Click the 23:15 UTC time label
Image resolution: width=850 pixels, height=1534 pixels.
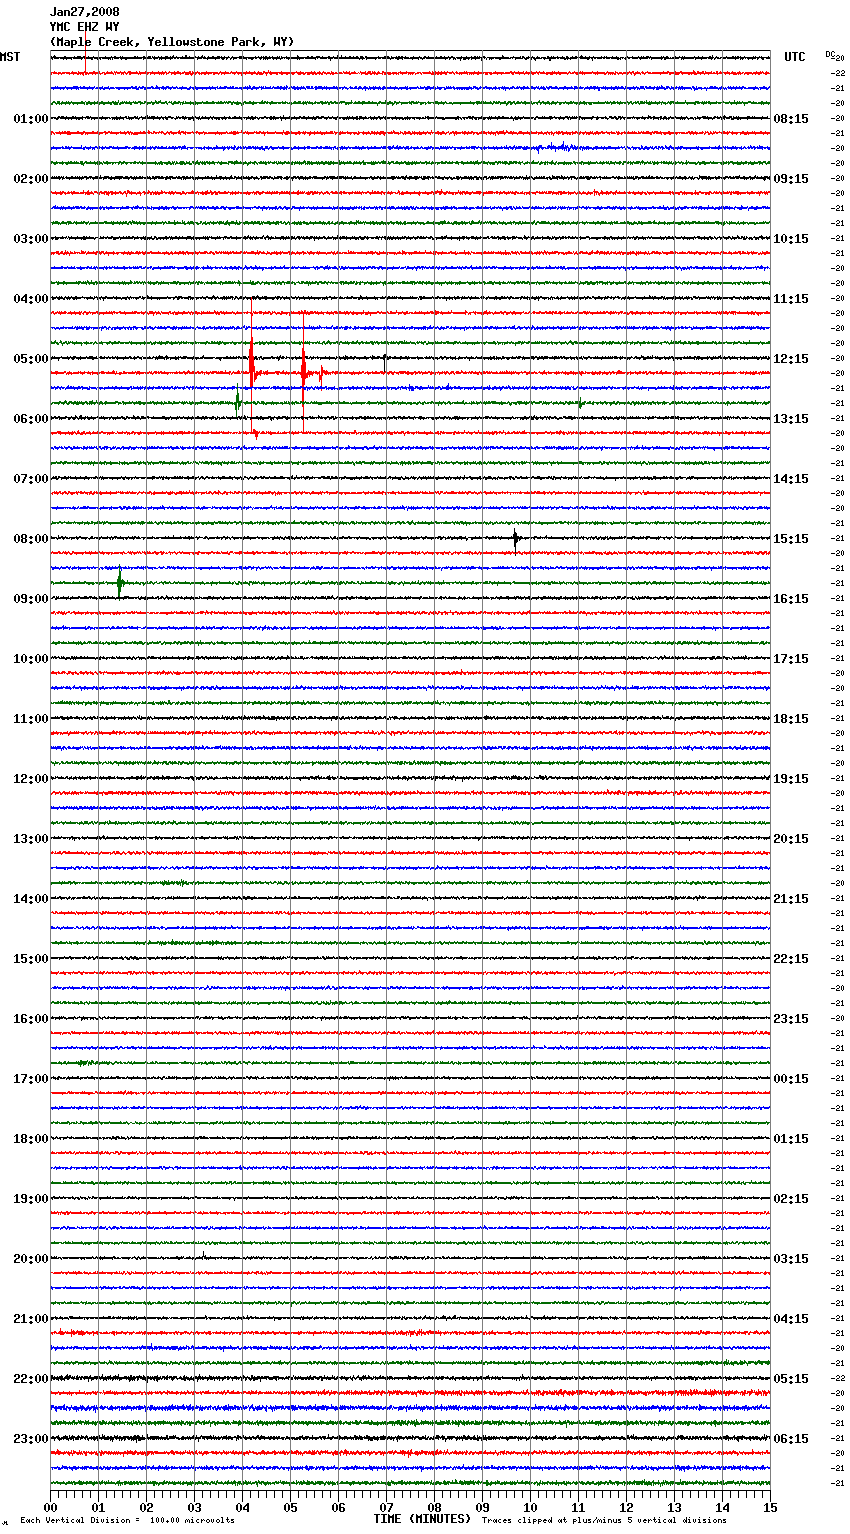[791, 1019]
